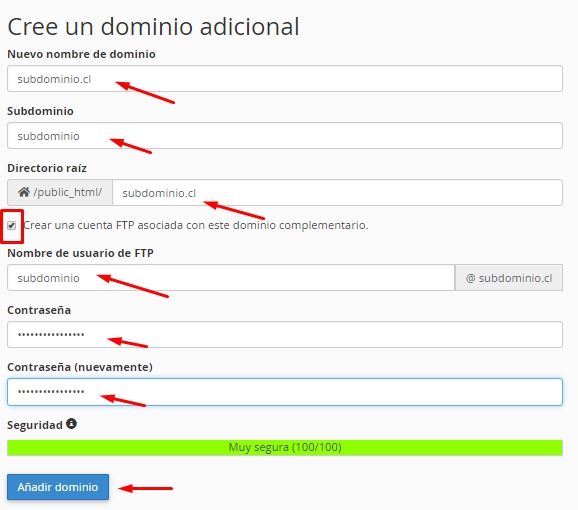Click the 'Contraseña (nuevamente)' label
578x510 pixels.
80,367
